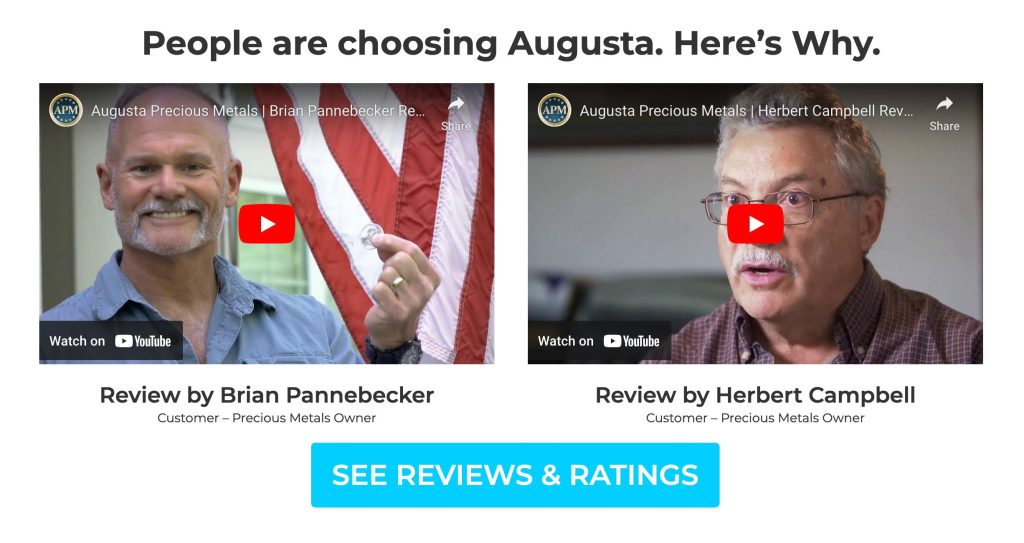Play the Brian Pannebecker review video
The height and width of the screenshot is (543, 1024).
pos(266,224)
